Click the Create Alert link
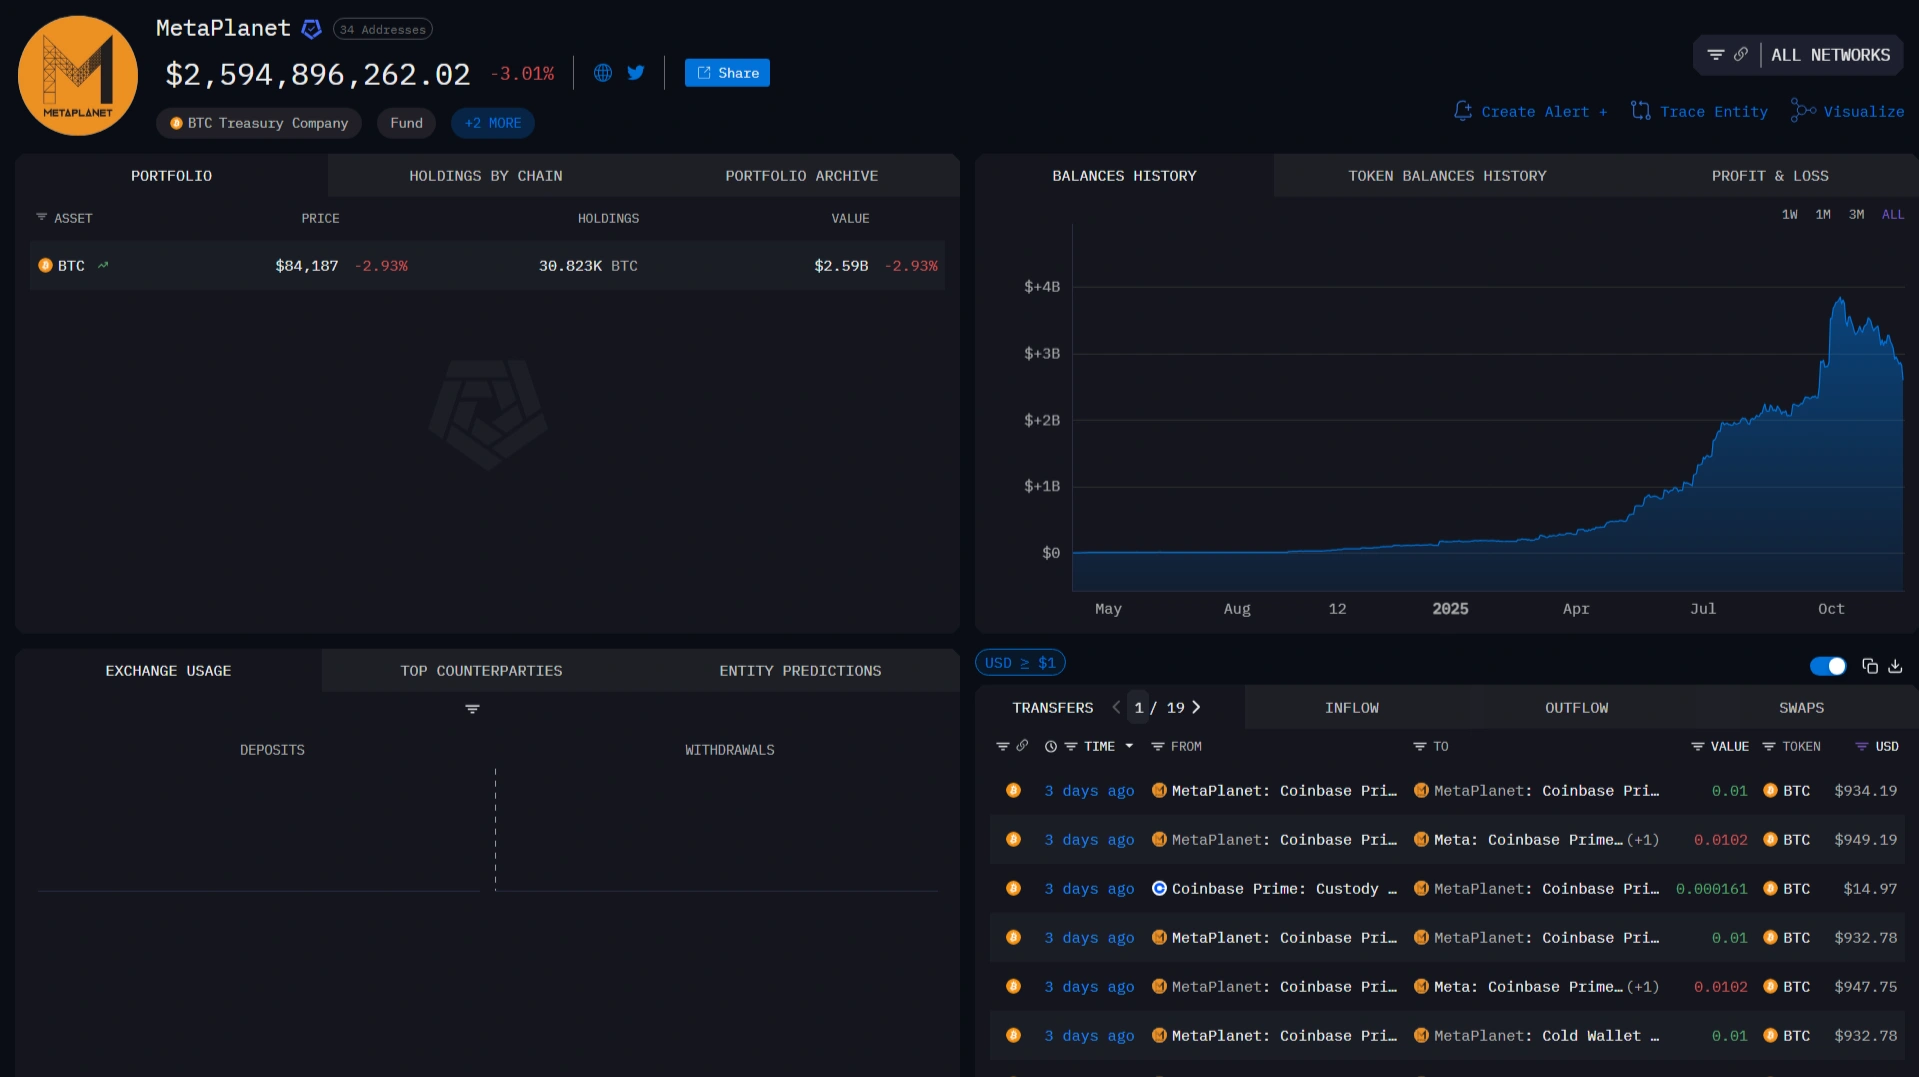Viewport: 1919px width, 1077px height. click(x=1531, y=112)
